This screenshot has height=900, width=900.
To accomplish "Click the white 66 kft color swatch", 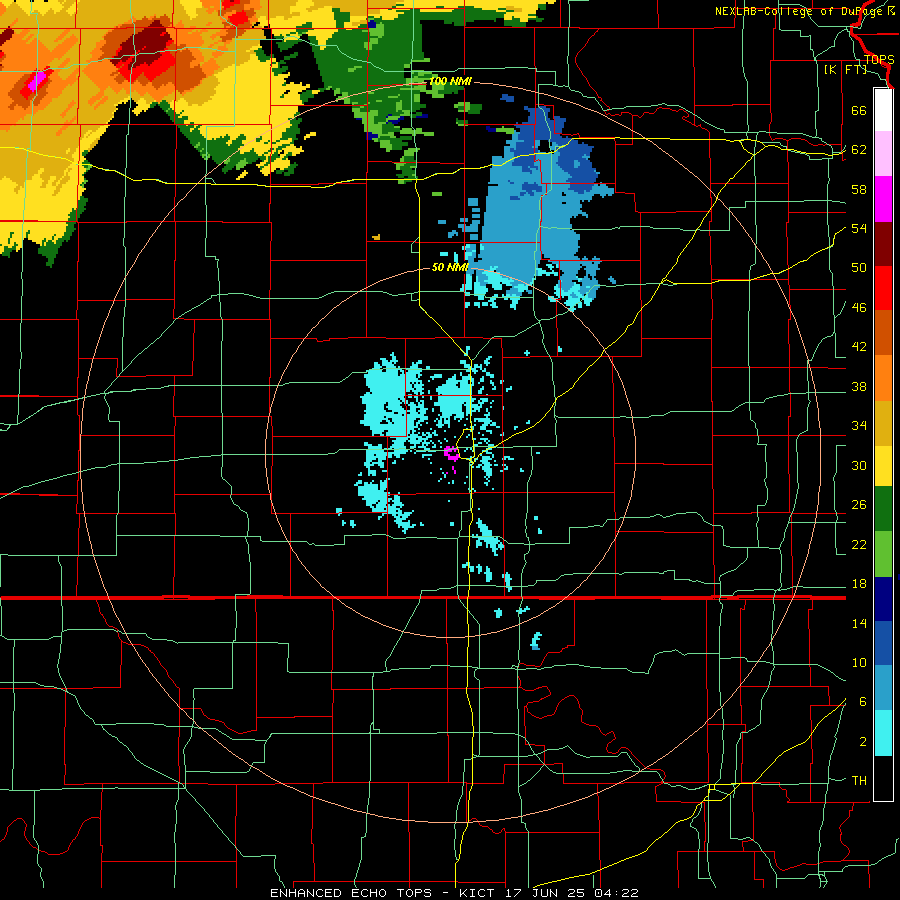I will coord(883,110).
